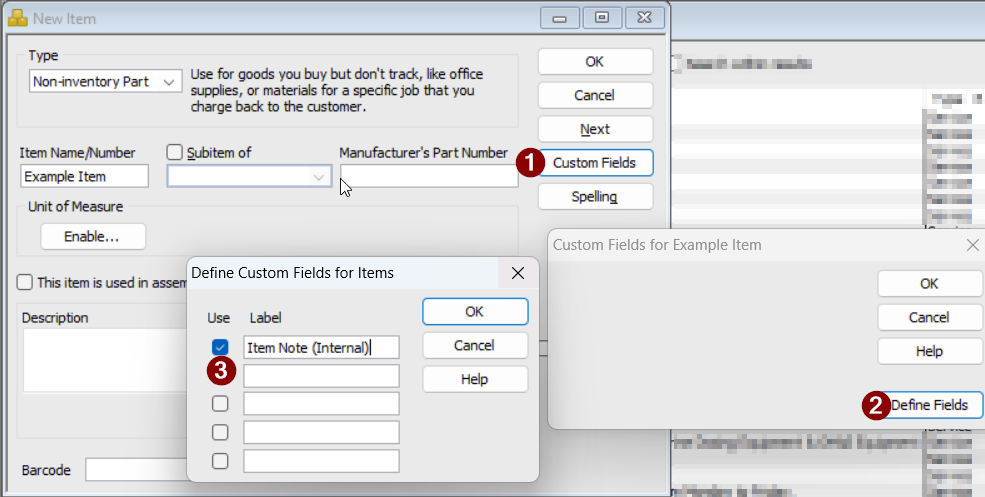Viewport: 985px width, 497px height.
Task: Open the Type dropdown showing Non-inventory Part
Action: point(106,82)
